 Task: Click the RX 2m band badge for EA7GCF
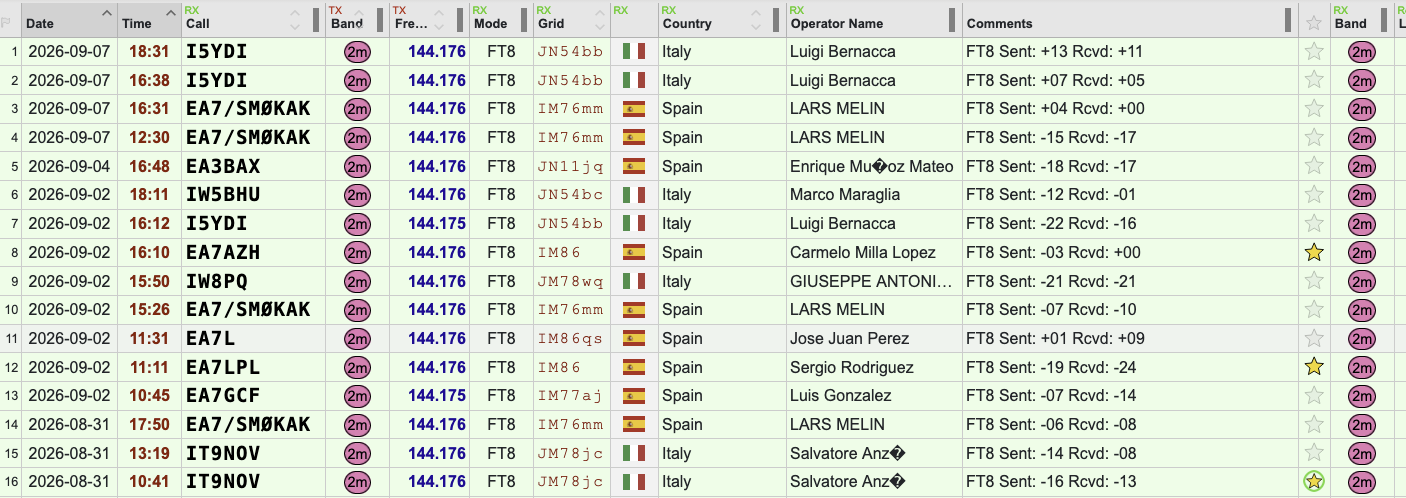coord(1361,396)
